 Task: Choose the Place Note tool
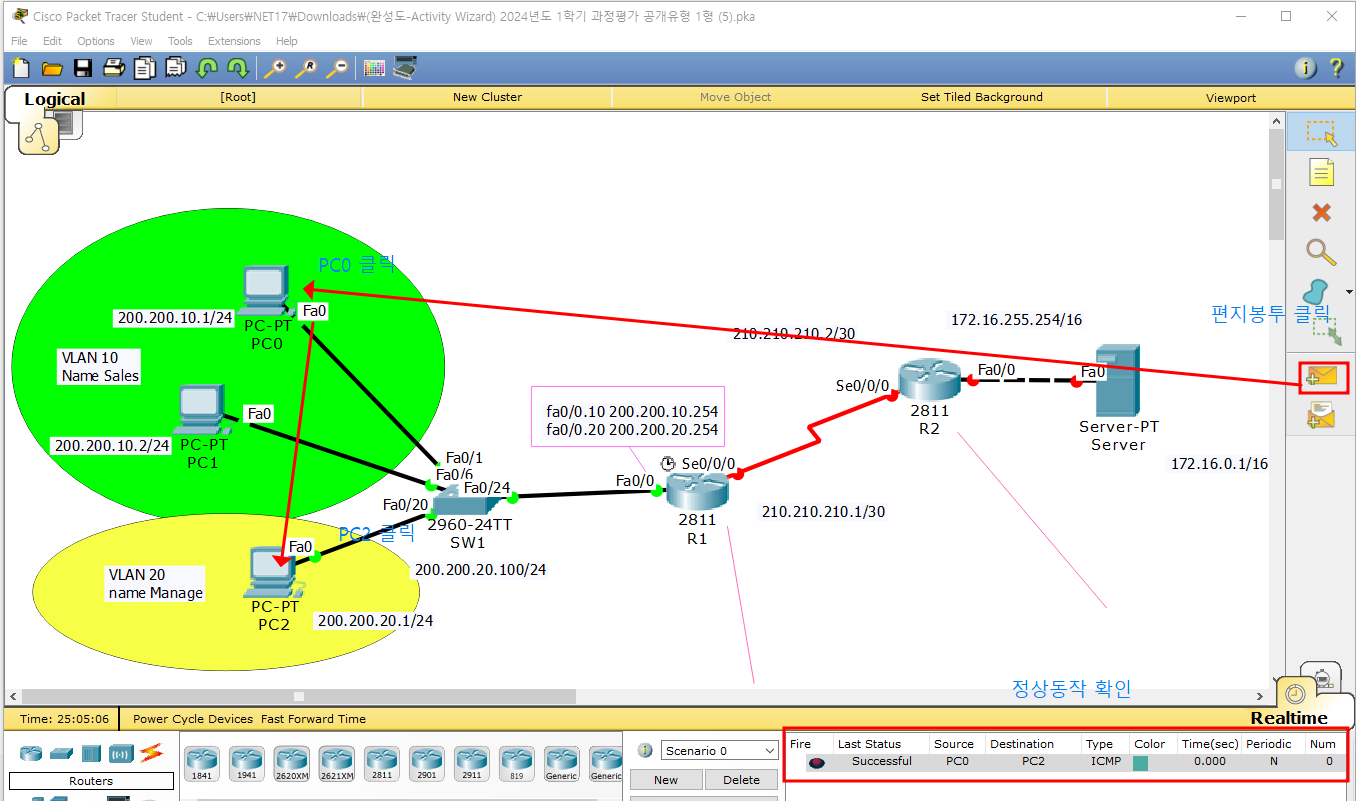1321,172
